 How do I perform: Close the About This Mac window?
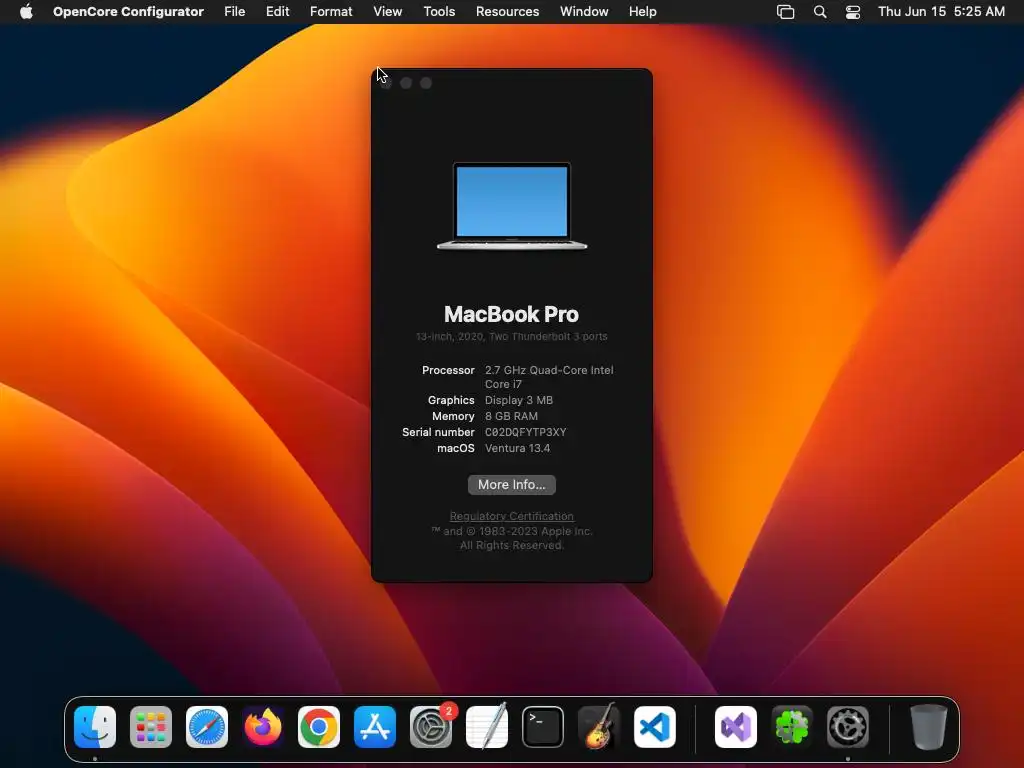tap(385, 83)
